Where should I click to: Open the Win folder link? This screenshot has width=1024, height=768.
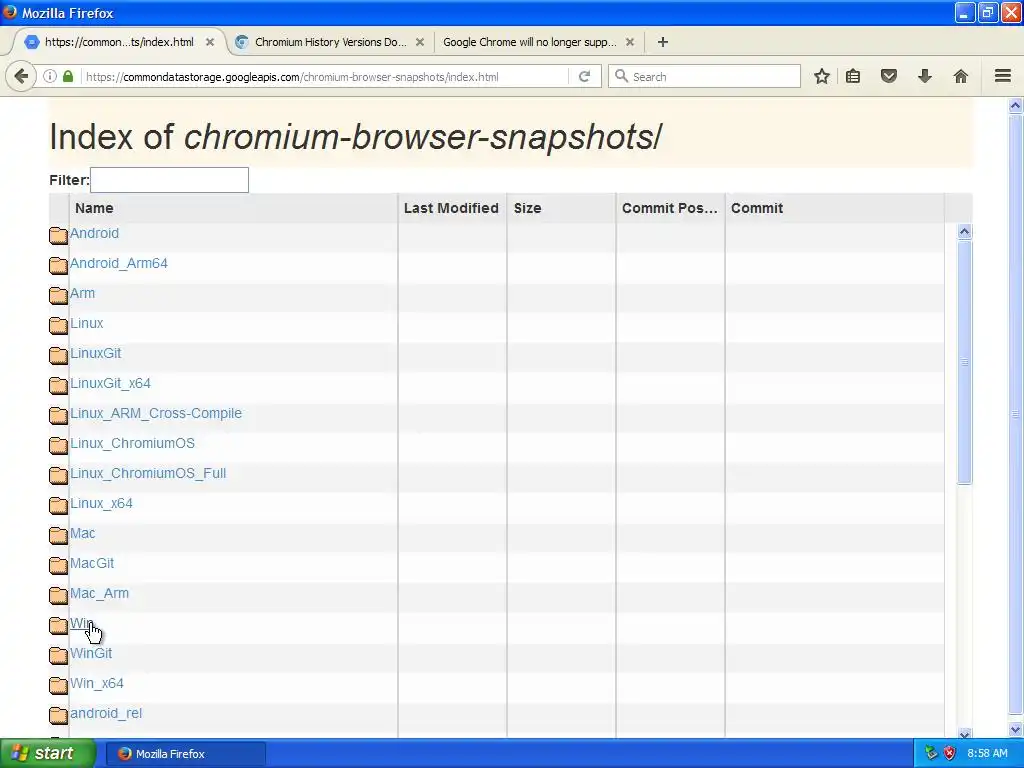click(x=81, y=623)
